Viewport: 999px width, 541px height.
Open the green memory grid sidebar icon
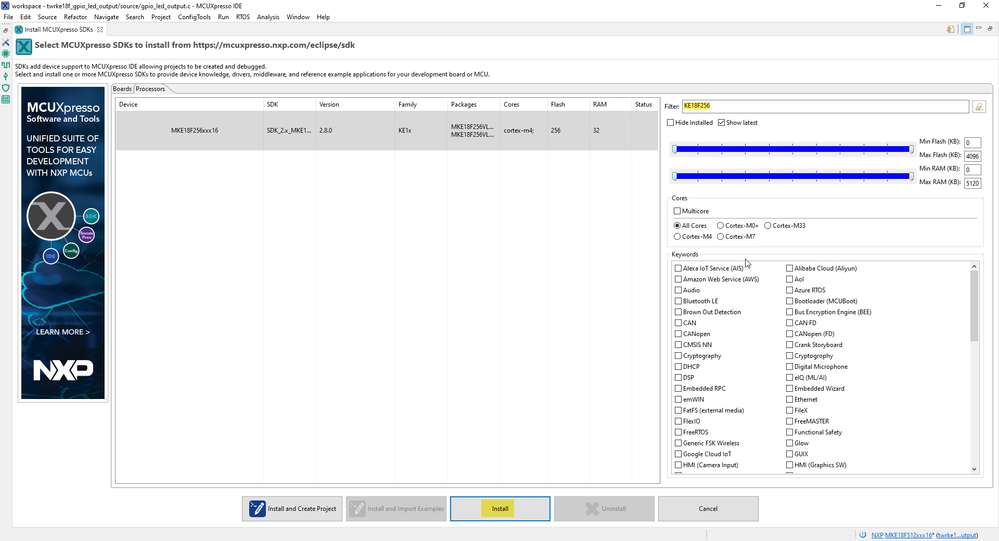(x=6, y=99)
